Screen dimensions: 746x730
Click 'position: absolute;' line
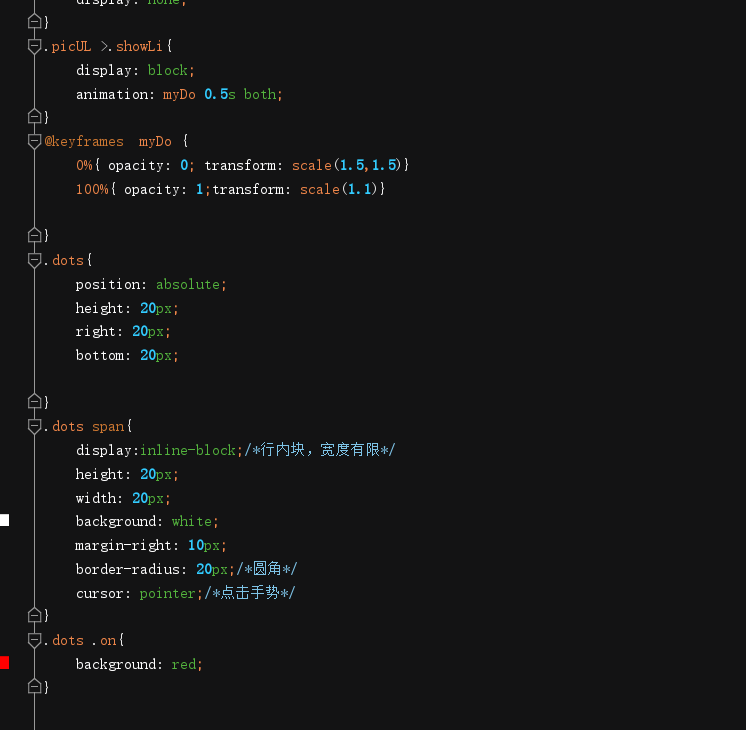pyautogui.click(x=151, y=284)
